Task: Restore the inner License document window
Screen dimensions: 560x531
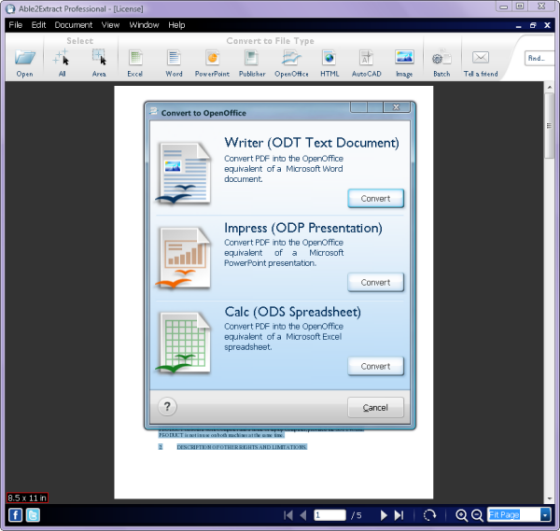Action: [533, 25]
